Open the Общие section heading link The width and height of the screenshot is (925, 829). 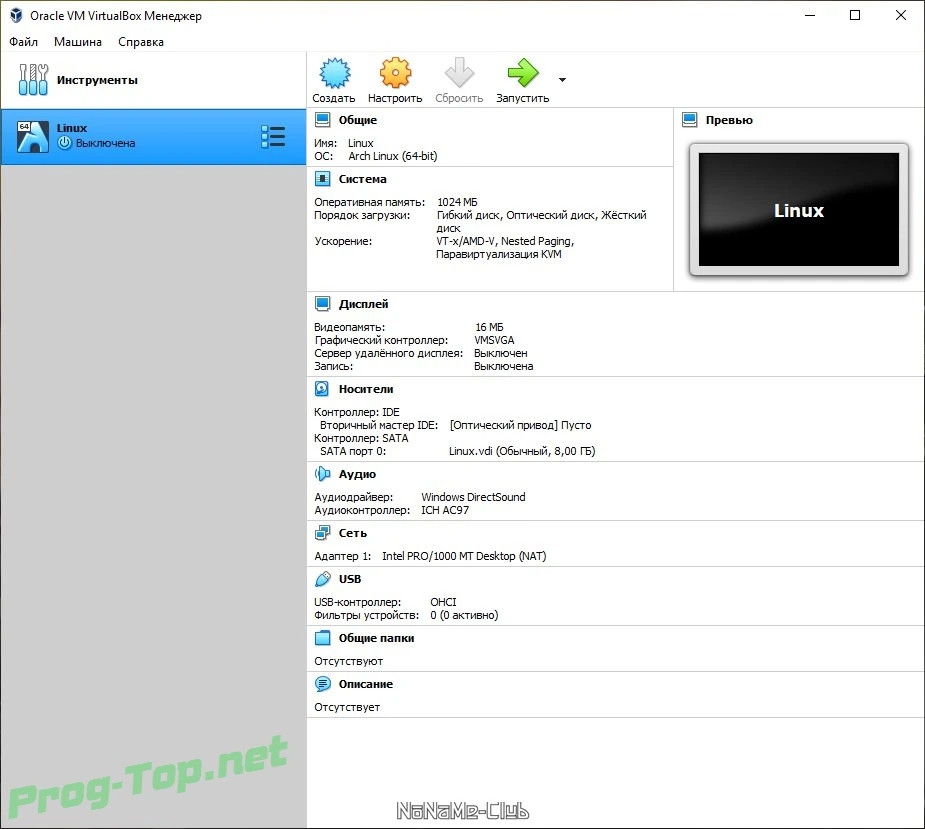(x=357, y=120)
